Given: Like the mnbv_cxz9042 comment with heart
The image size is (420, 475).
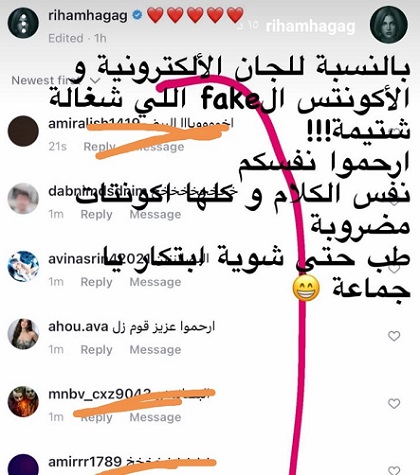Looking at the screenshot, I should click(x=394, y=404).
